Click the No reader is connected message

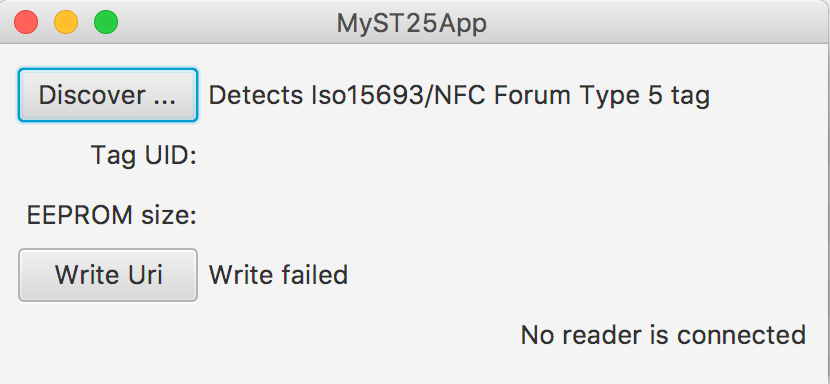coord(663,335)
